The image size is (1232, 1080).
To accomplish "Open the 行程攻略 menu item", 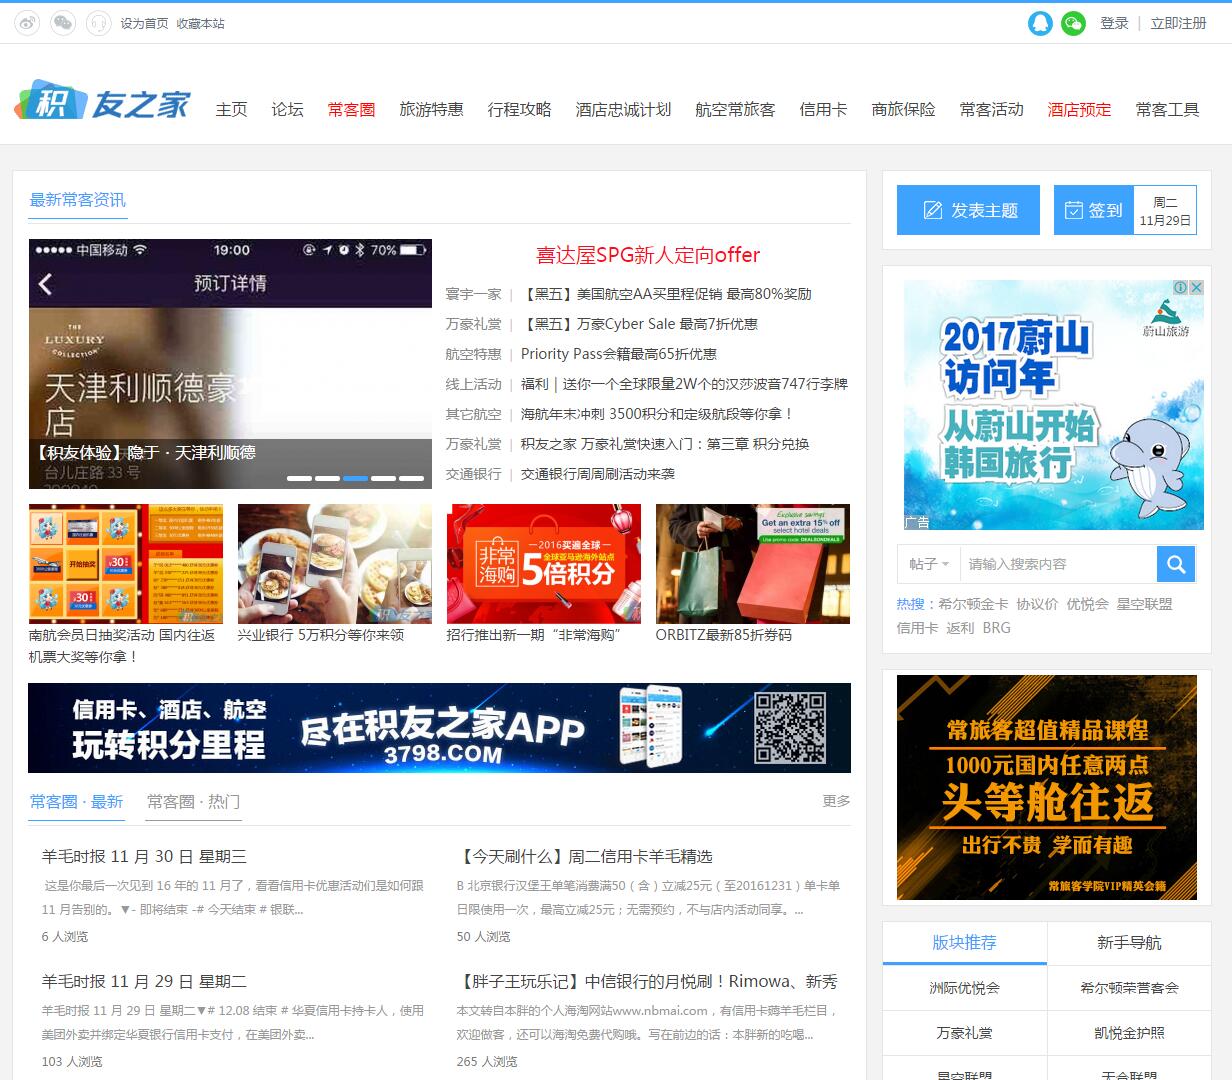I will [519, 109].
